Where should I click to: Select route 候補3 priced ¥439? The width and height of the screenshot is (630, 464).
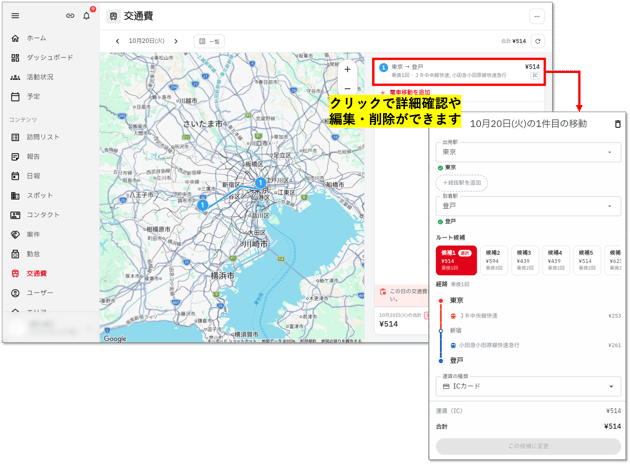click(525, 260)
